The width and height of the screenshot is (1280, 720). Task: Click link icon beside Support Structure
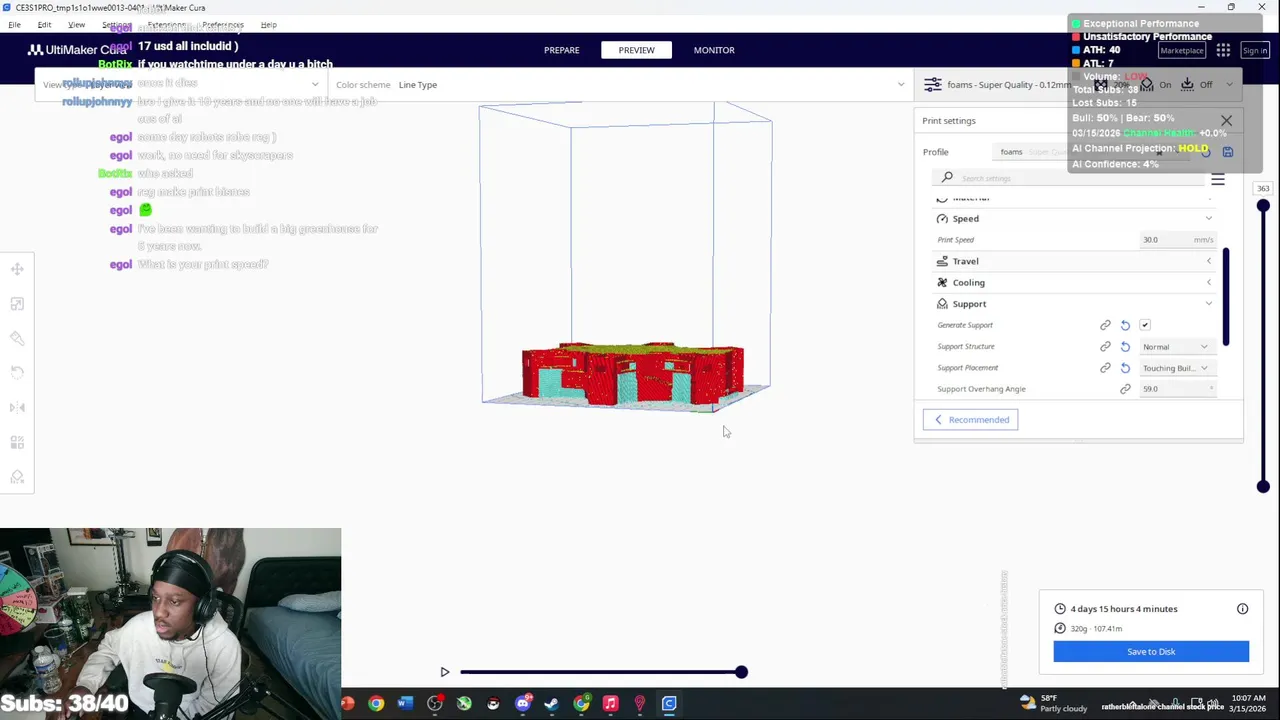[1105, 347]
